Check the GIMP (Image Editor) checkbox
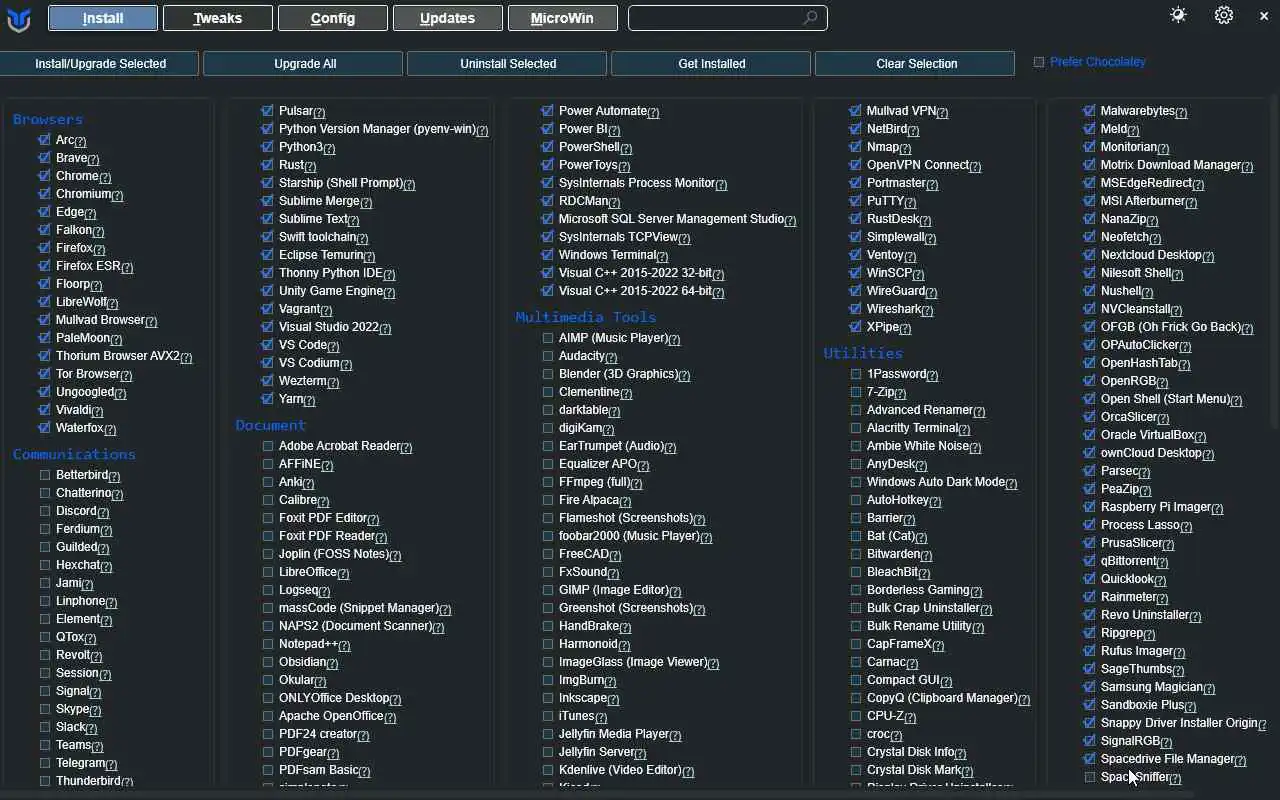This screenshot has width=1280, height=800. click(x=548, y=590)
